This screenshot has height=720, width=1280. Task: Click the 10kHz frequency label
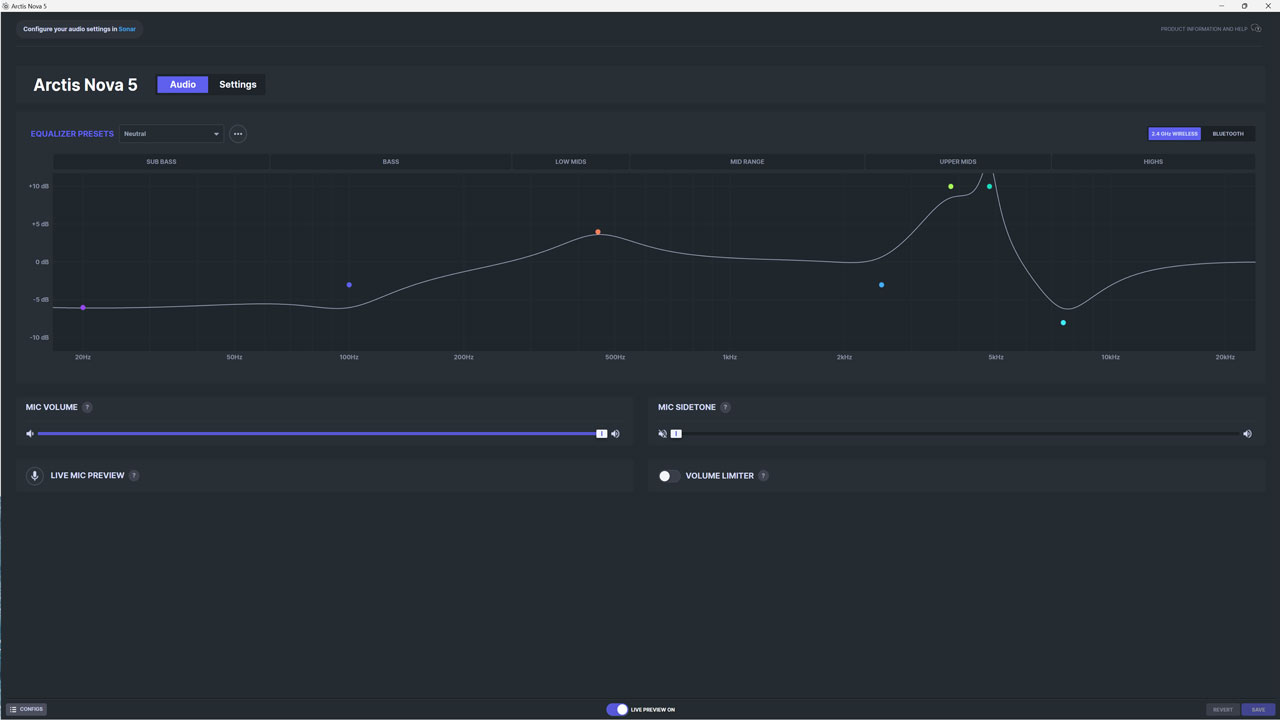click(1110, 357)
